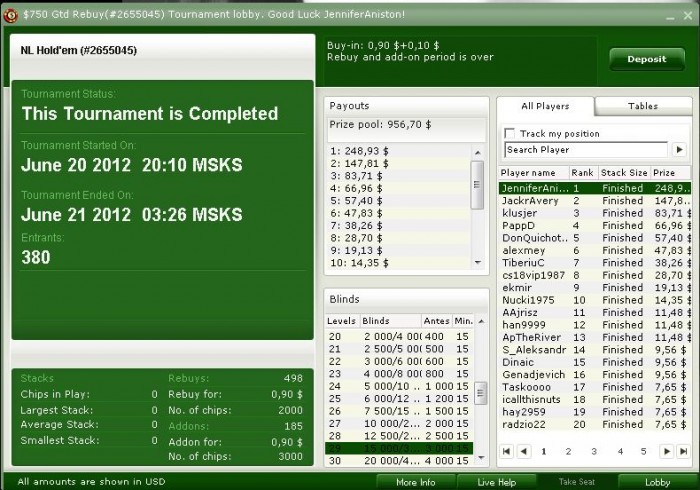The image size is (700, 490).
Task: Minimize the tournament lobby window
Action: click(670, 17)
